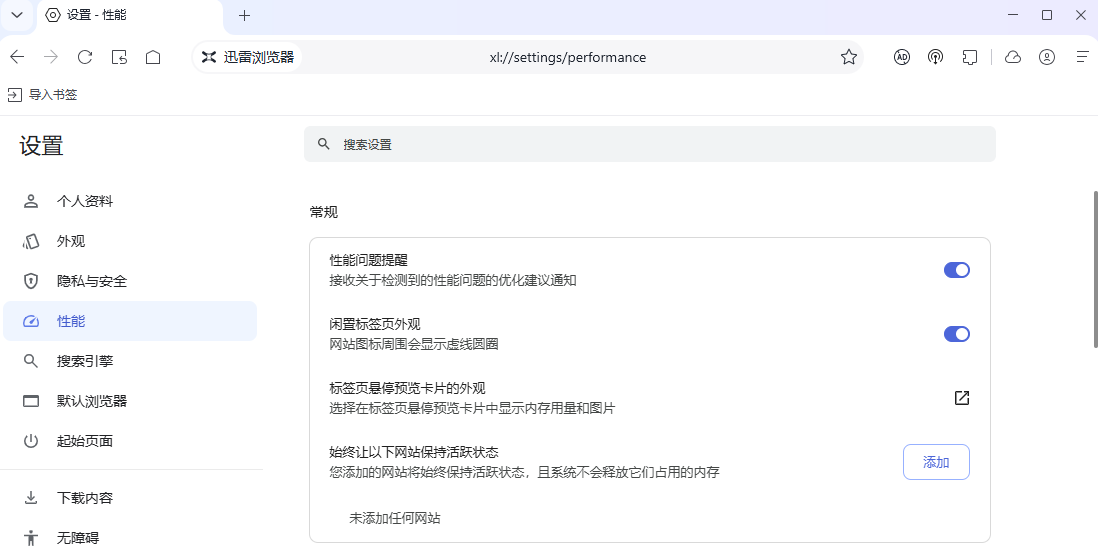Open the cloud sync icon
Screen dimensions: 1098x549
(1013, 57)
